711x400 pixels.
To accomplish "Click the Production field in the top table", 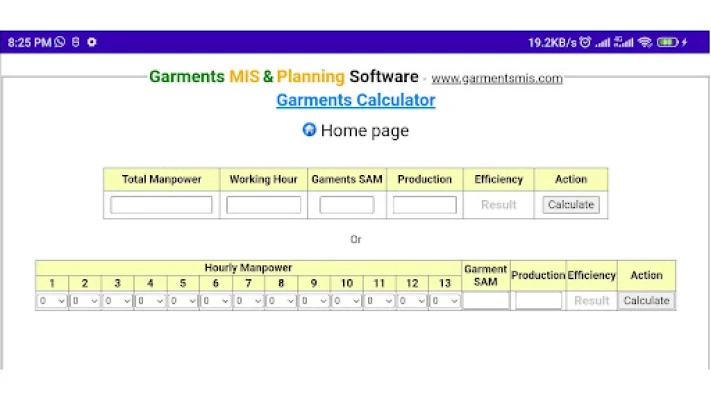I will (424, 205).
